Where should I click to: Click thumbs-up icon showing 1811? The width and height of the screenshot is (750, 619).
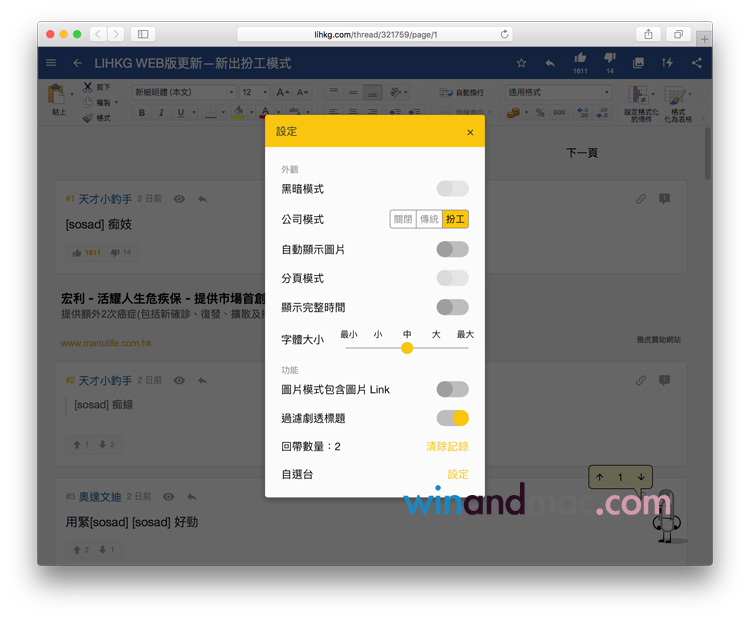[x=580, y=59]
